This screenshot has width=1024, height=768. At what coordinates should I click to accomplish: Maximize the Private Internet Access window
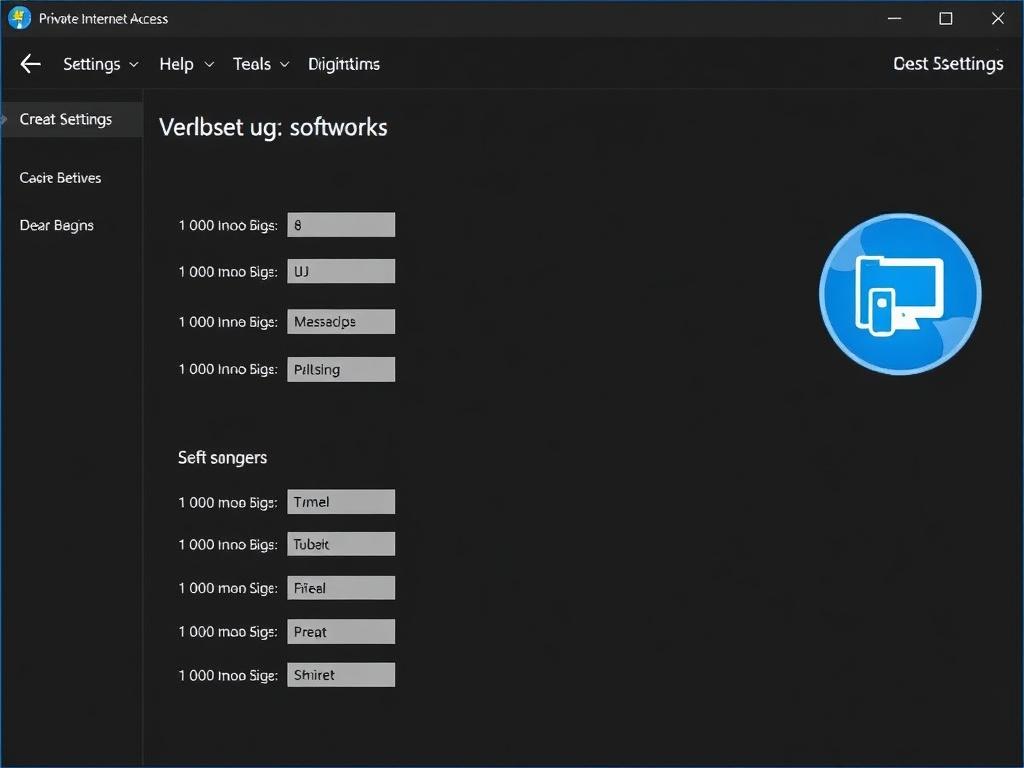946,18
